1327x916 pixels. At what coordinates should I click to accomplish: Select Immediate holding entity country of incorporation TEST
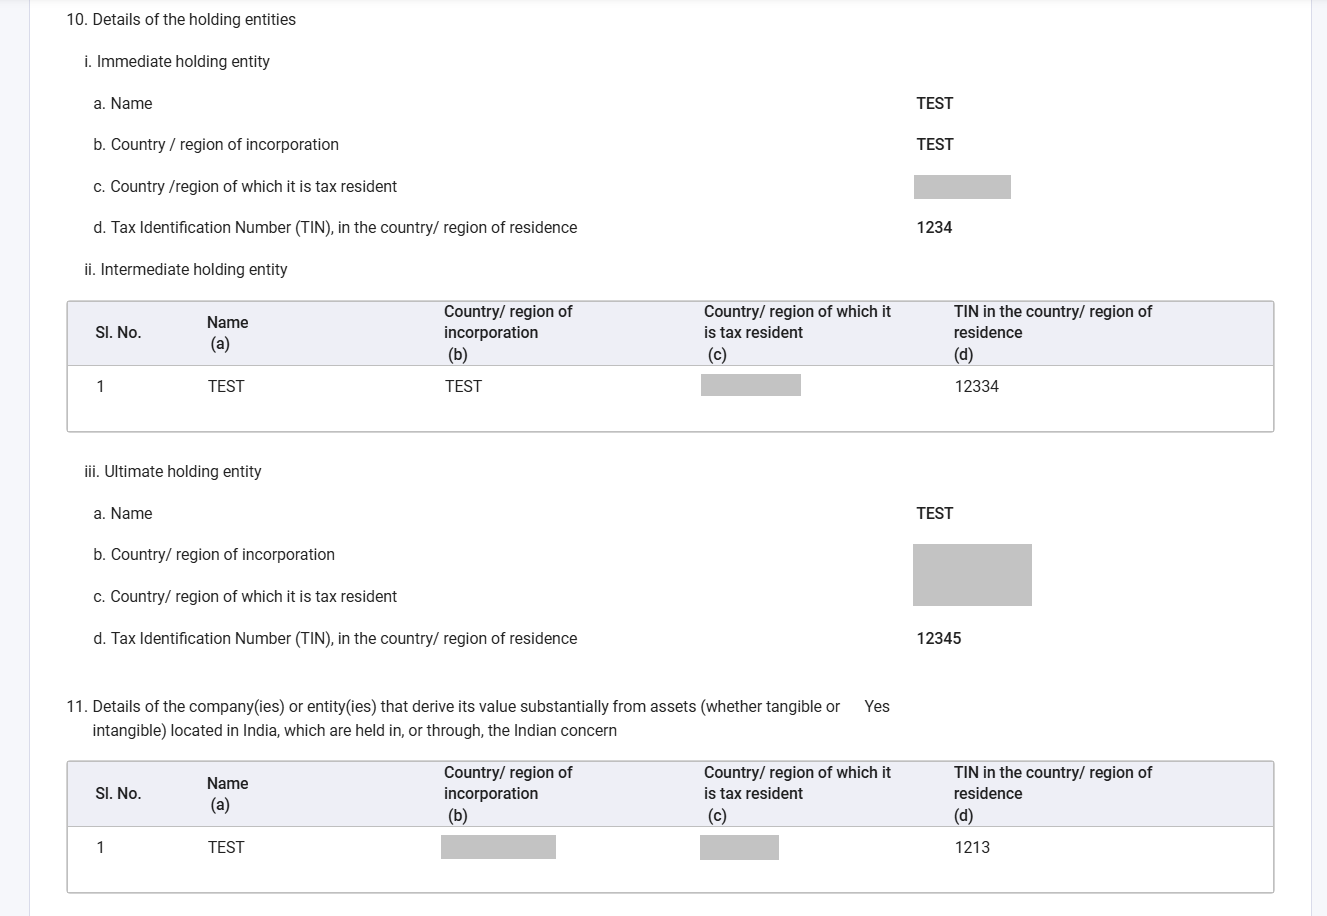pyautogui.click(x=934, y=144)
